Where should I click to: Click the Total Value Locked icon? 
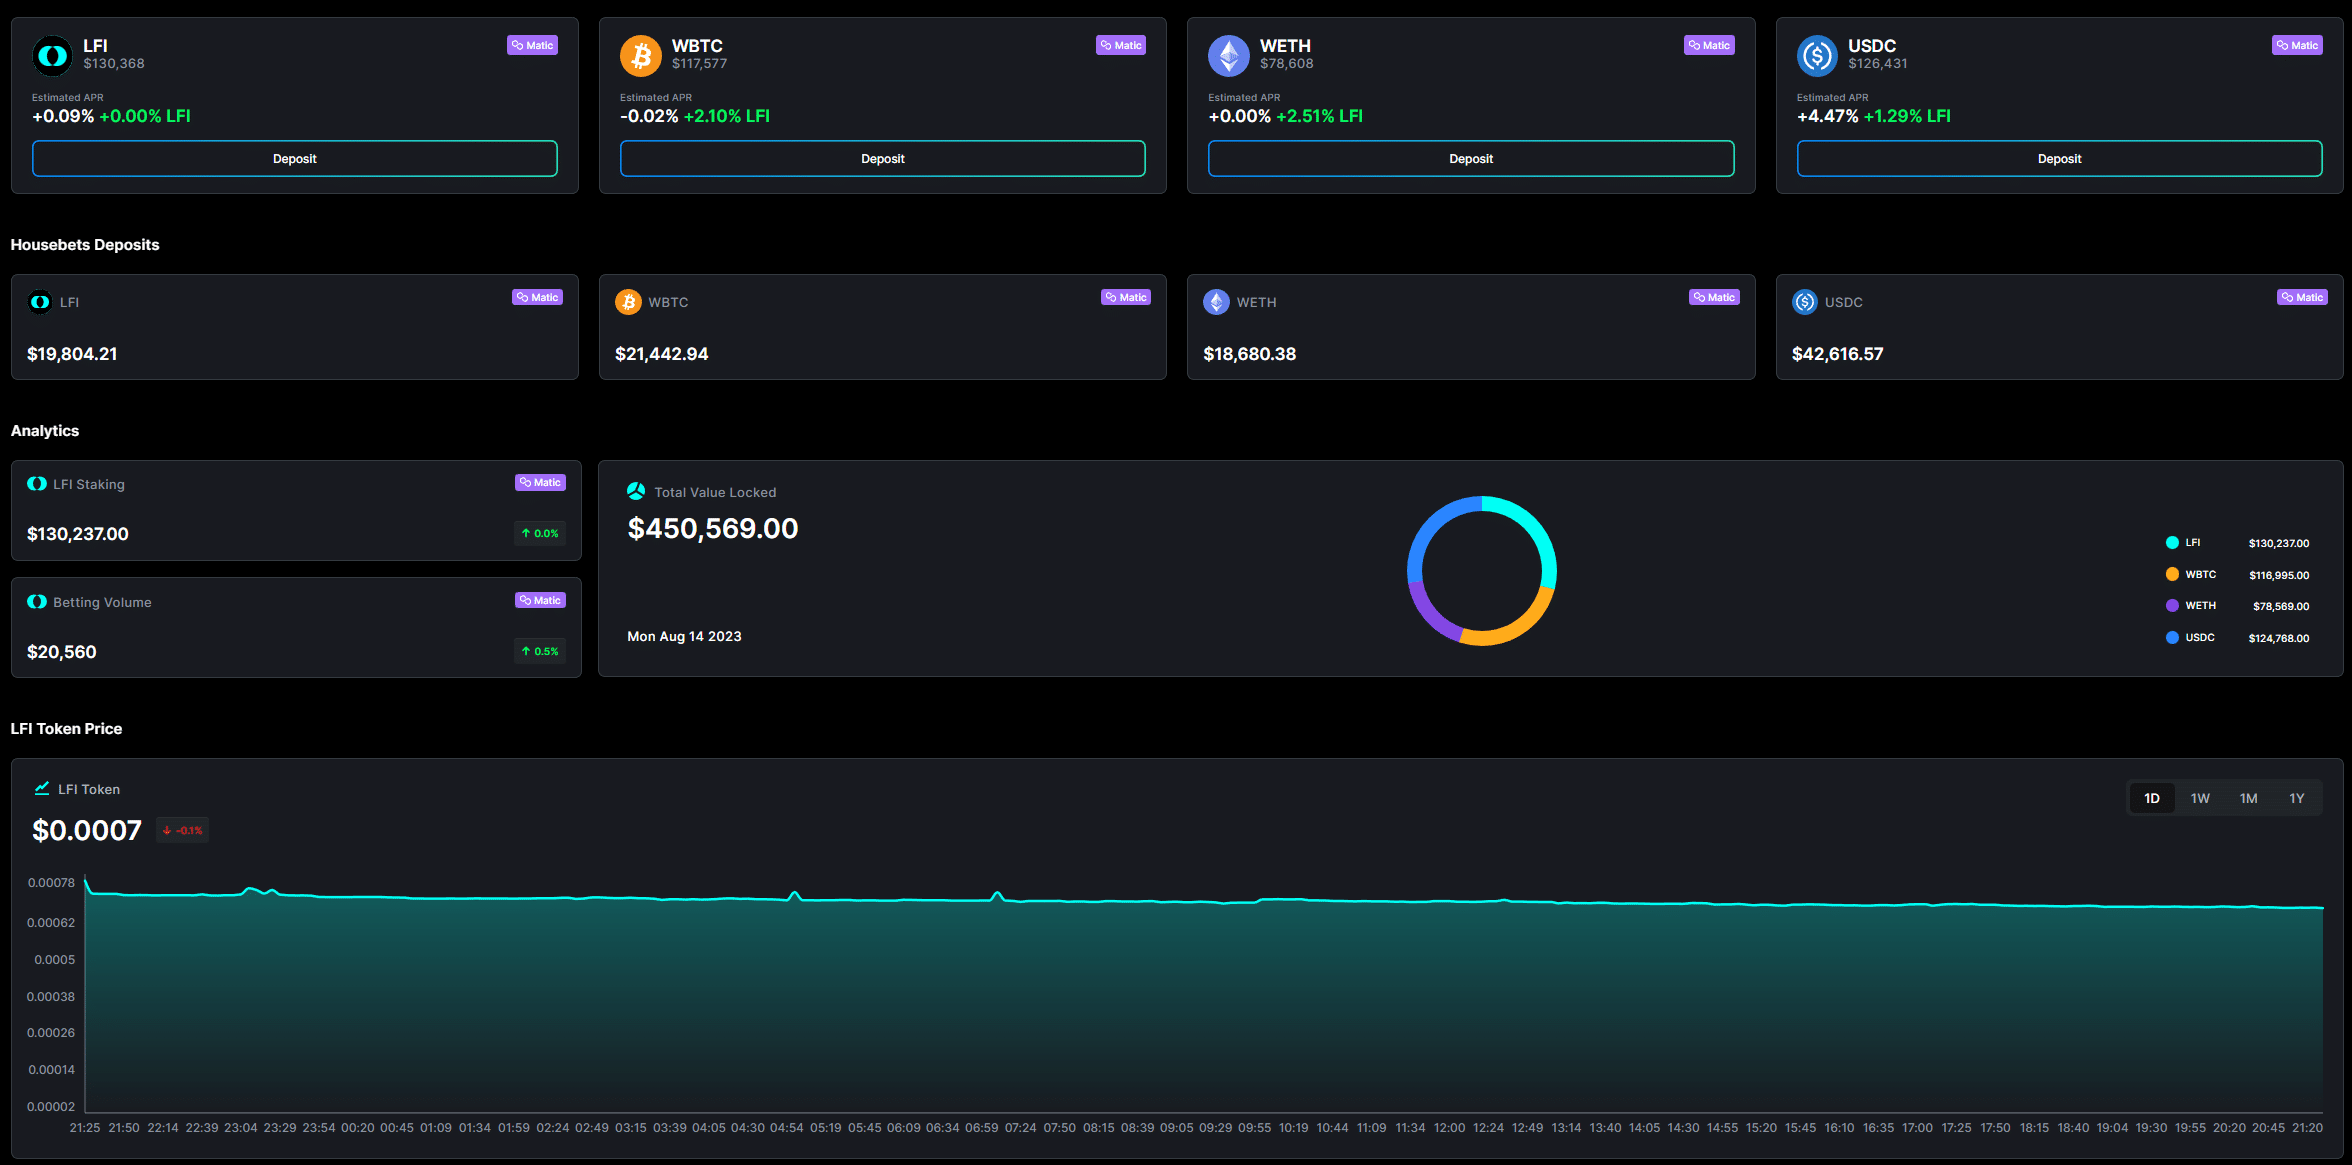[x=637, y=491]
